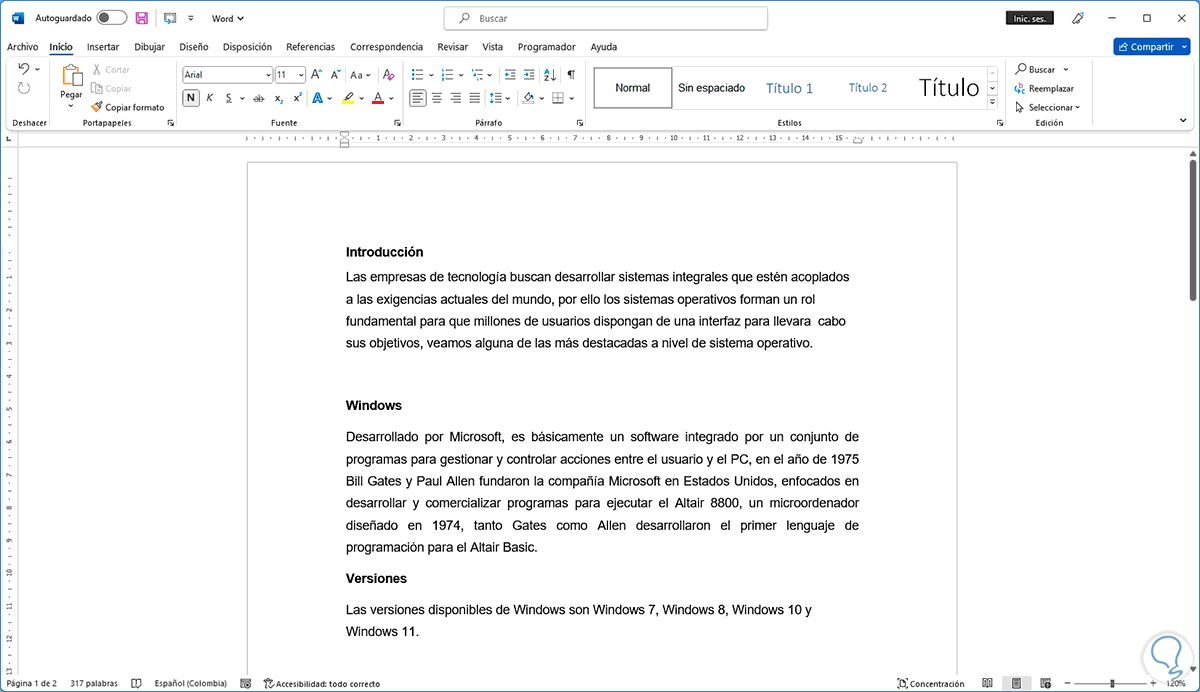
Task: Increase font size with the A up icon
Action: coord(316,74)
